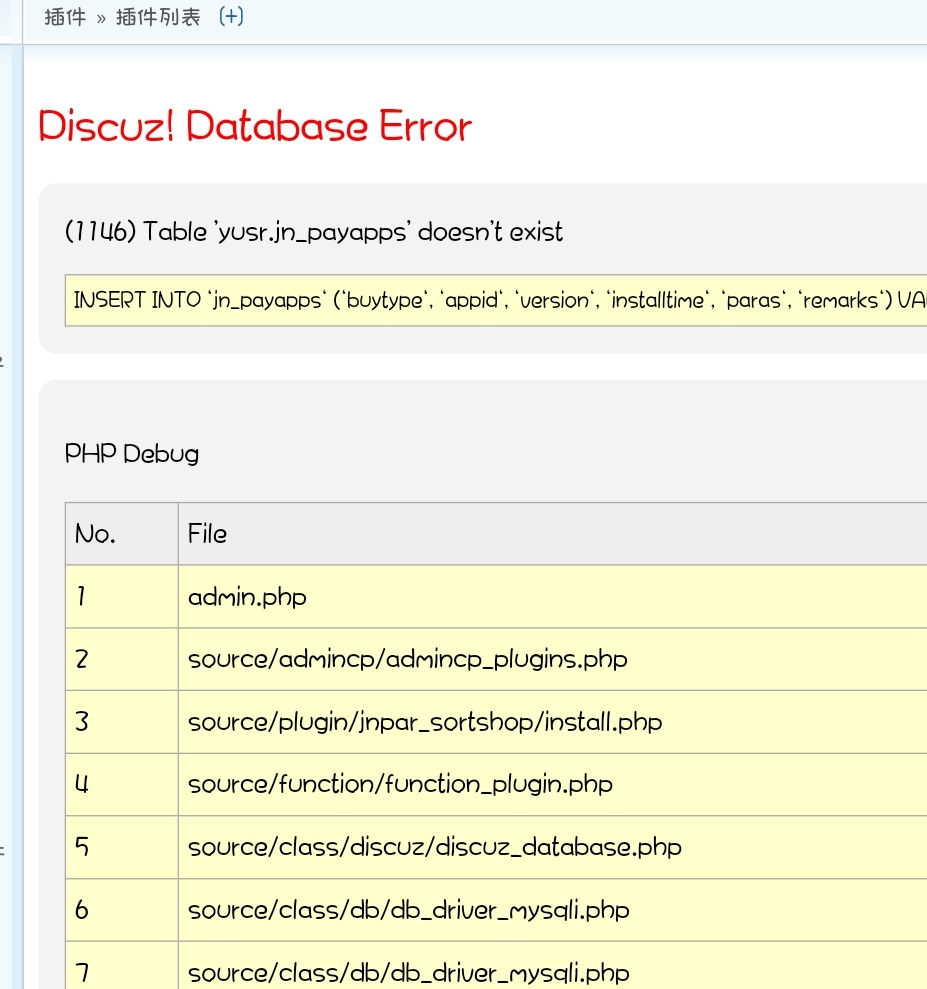Select db_driver_mysqli.php in row 6

tap(408, 910)
